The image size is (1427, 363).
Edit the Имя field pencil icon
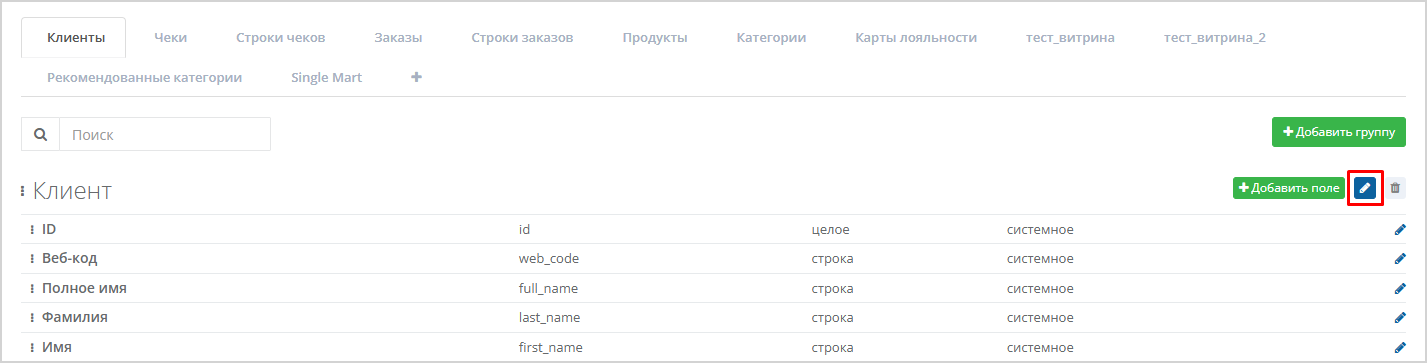[x=1400, y=347]
